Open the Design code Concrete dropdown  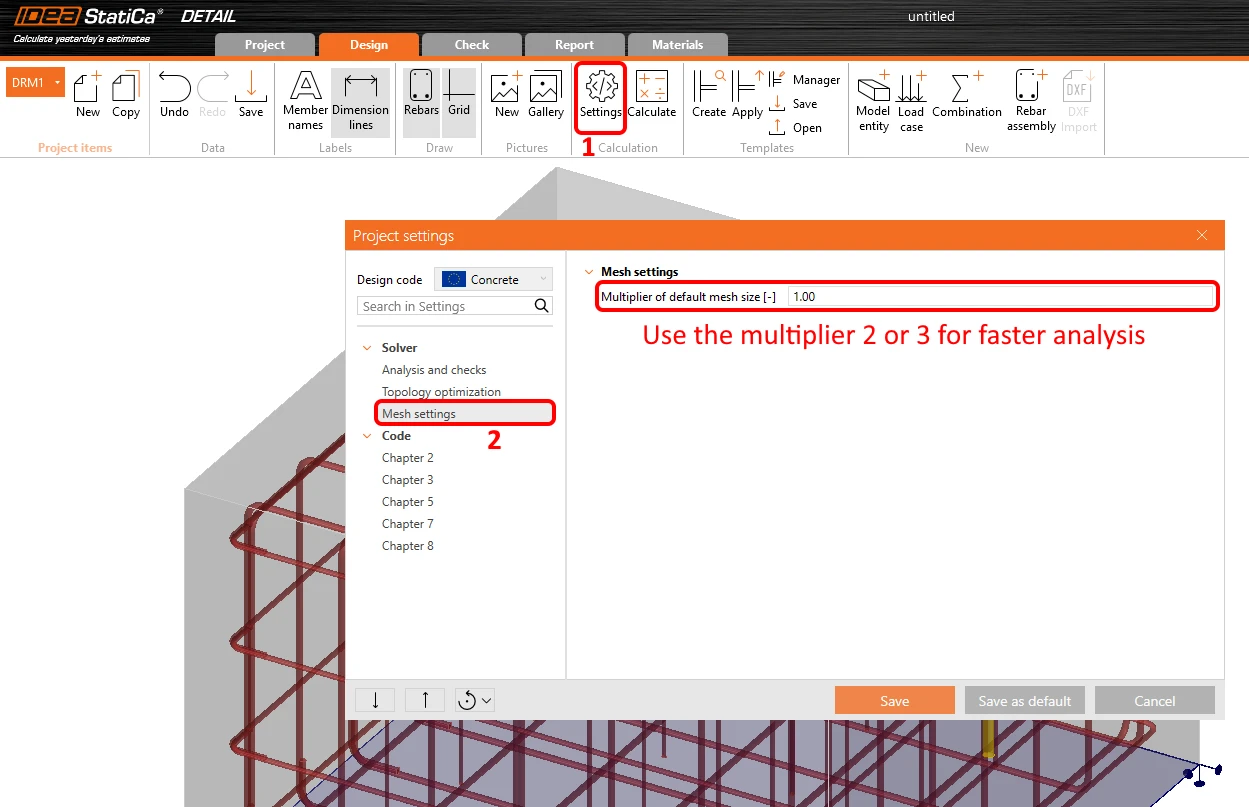(x=493, y=280)
